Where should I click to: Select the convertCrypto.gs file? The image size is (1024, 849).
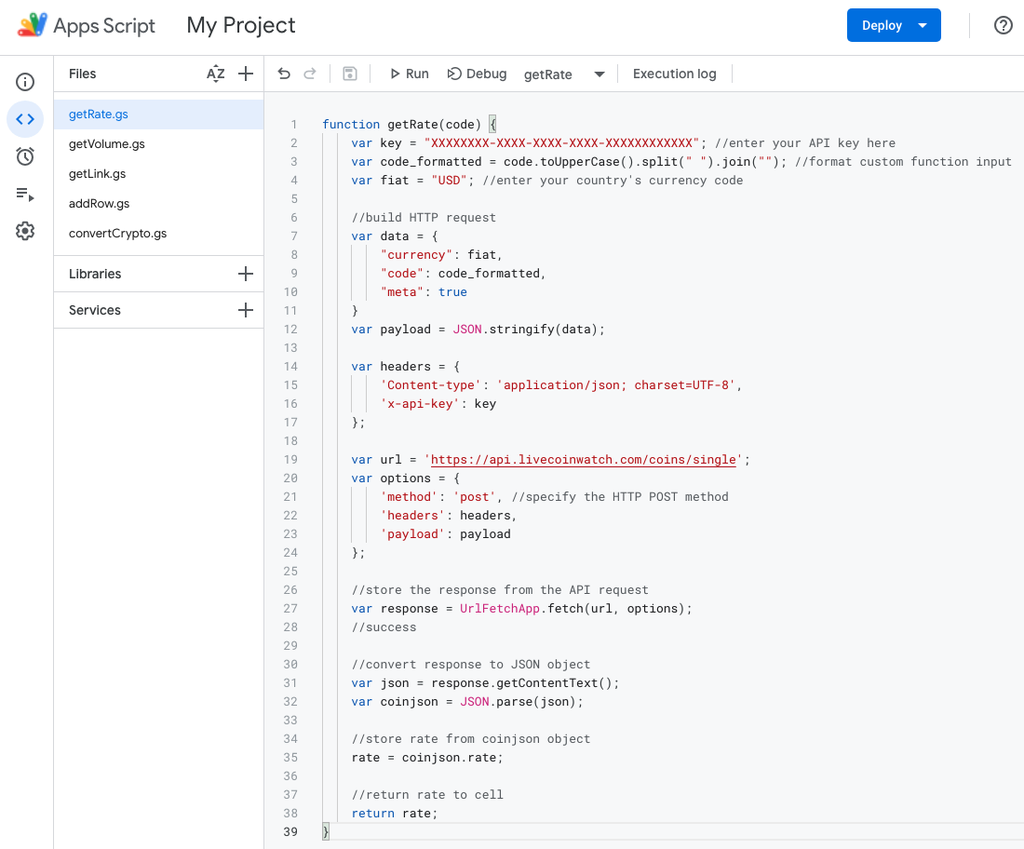[118, 233]
